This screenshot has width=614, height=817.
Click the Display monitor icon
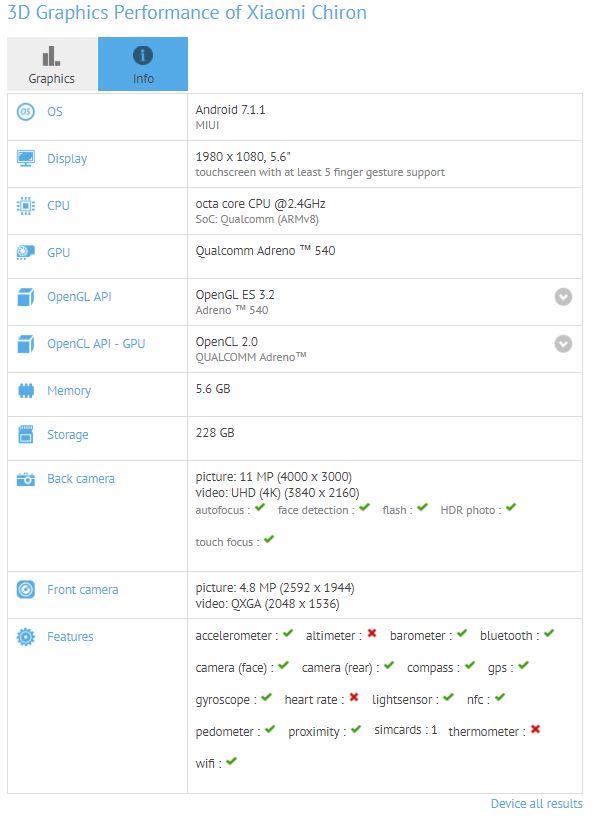click(26, 159)
